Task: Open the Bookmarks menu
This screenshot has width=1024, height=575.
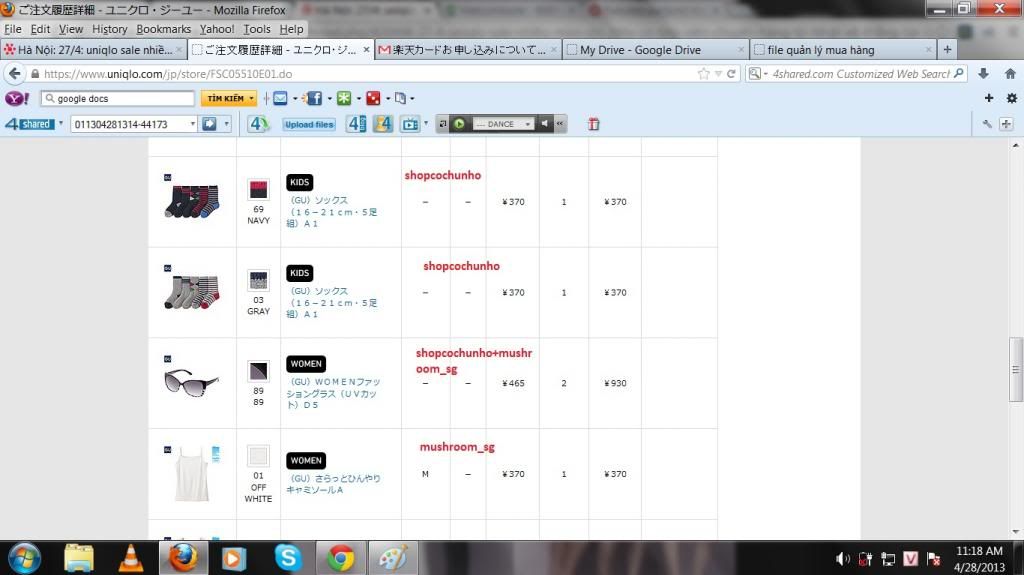Action: (x=163, y=29)
